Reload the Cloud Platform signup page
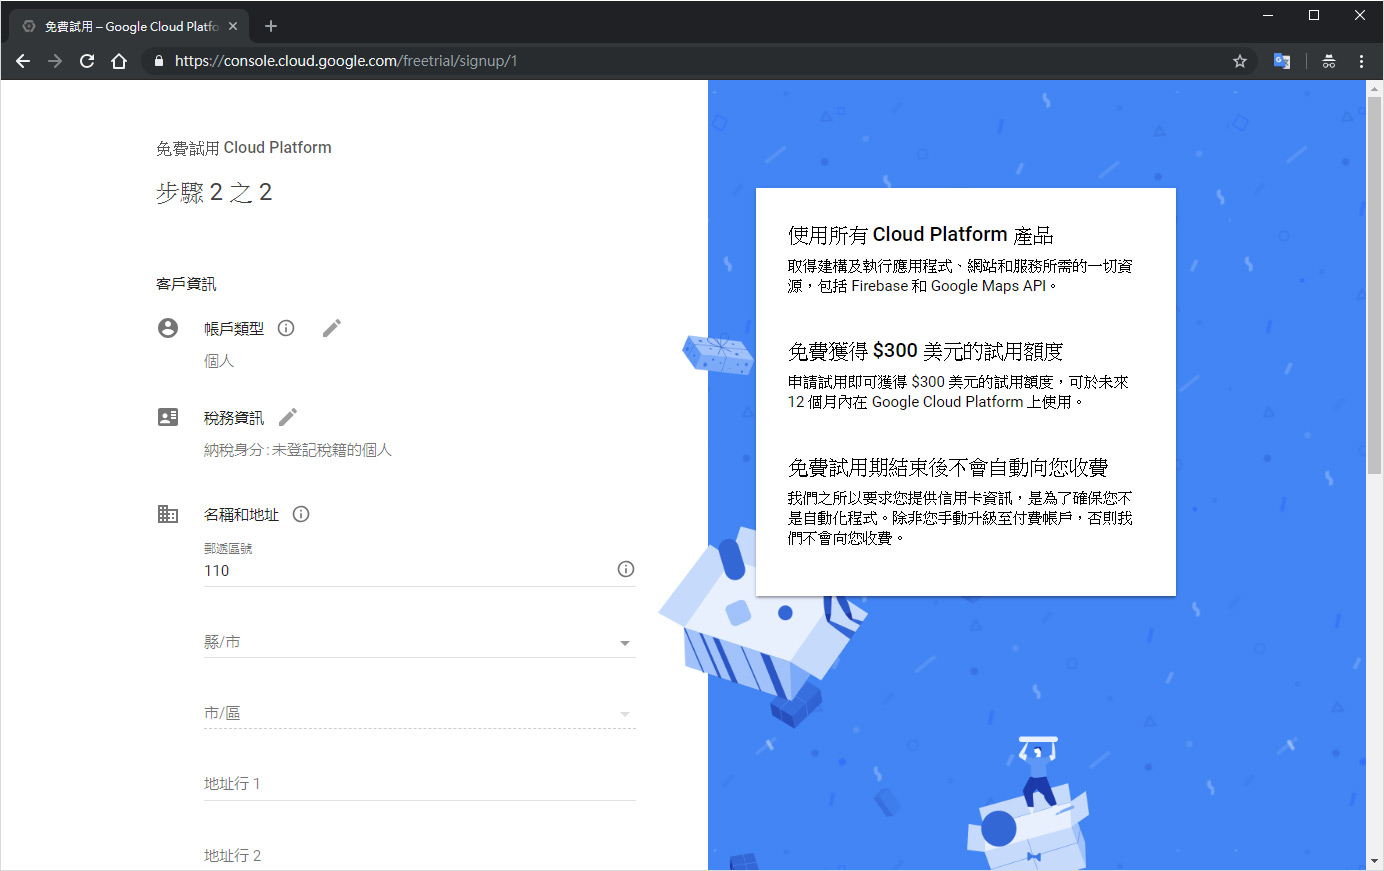This screenshot has height=871, width=1384. [87, 61]
